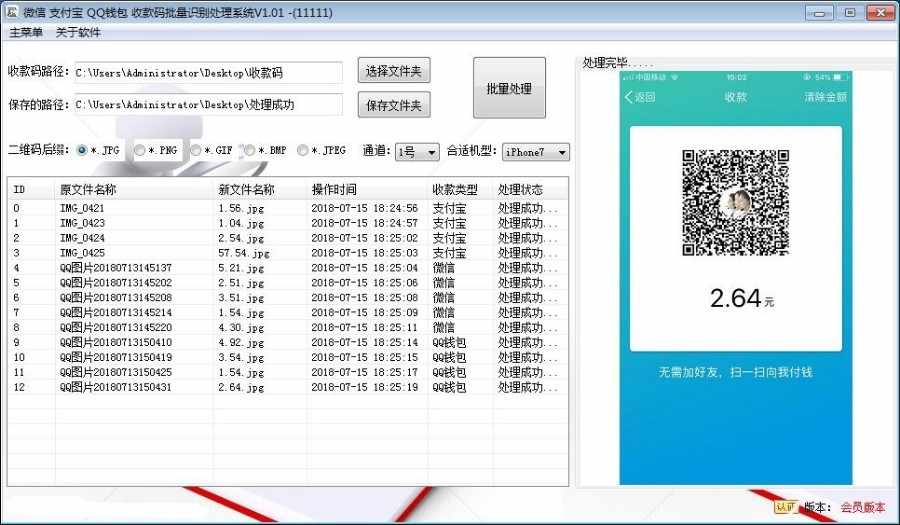Open the 主菜单 menu
The image size is (900, 525).
26,33
